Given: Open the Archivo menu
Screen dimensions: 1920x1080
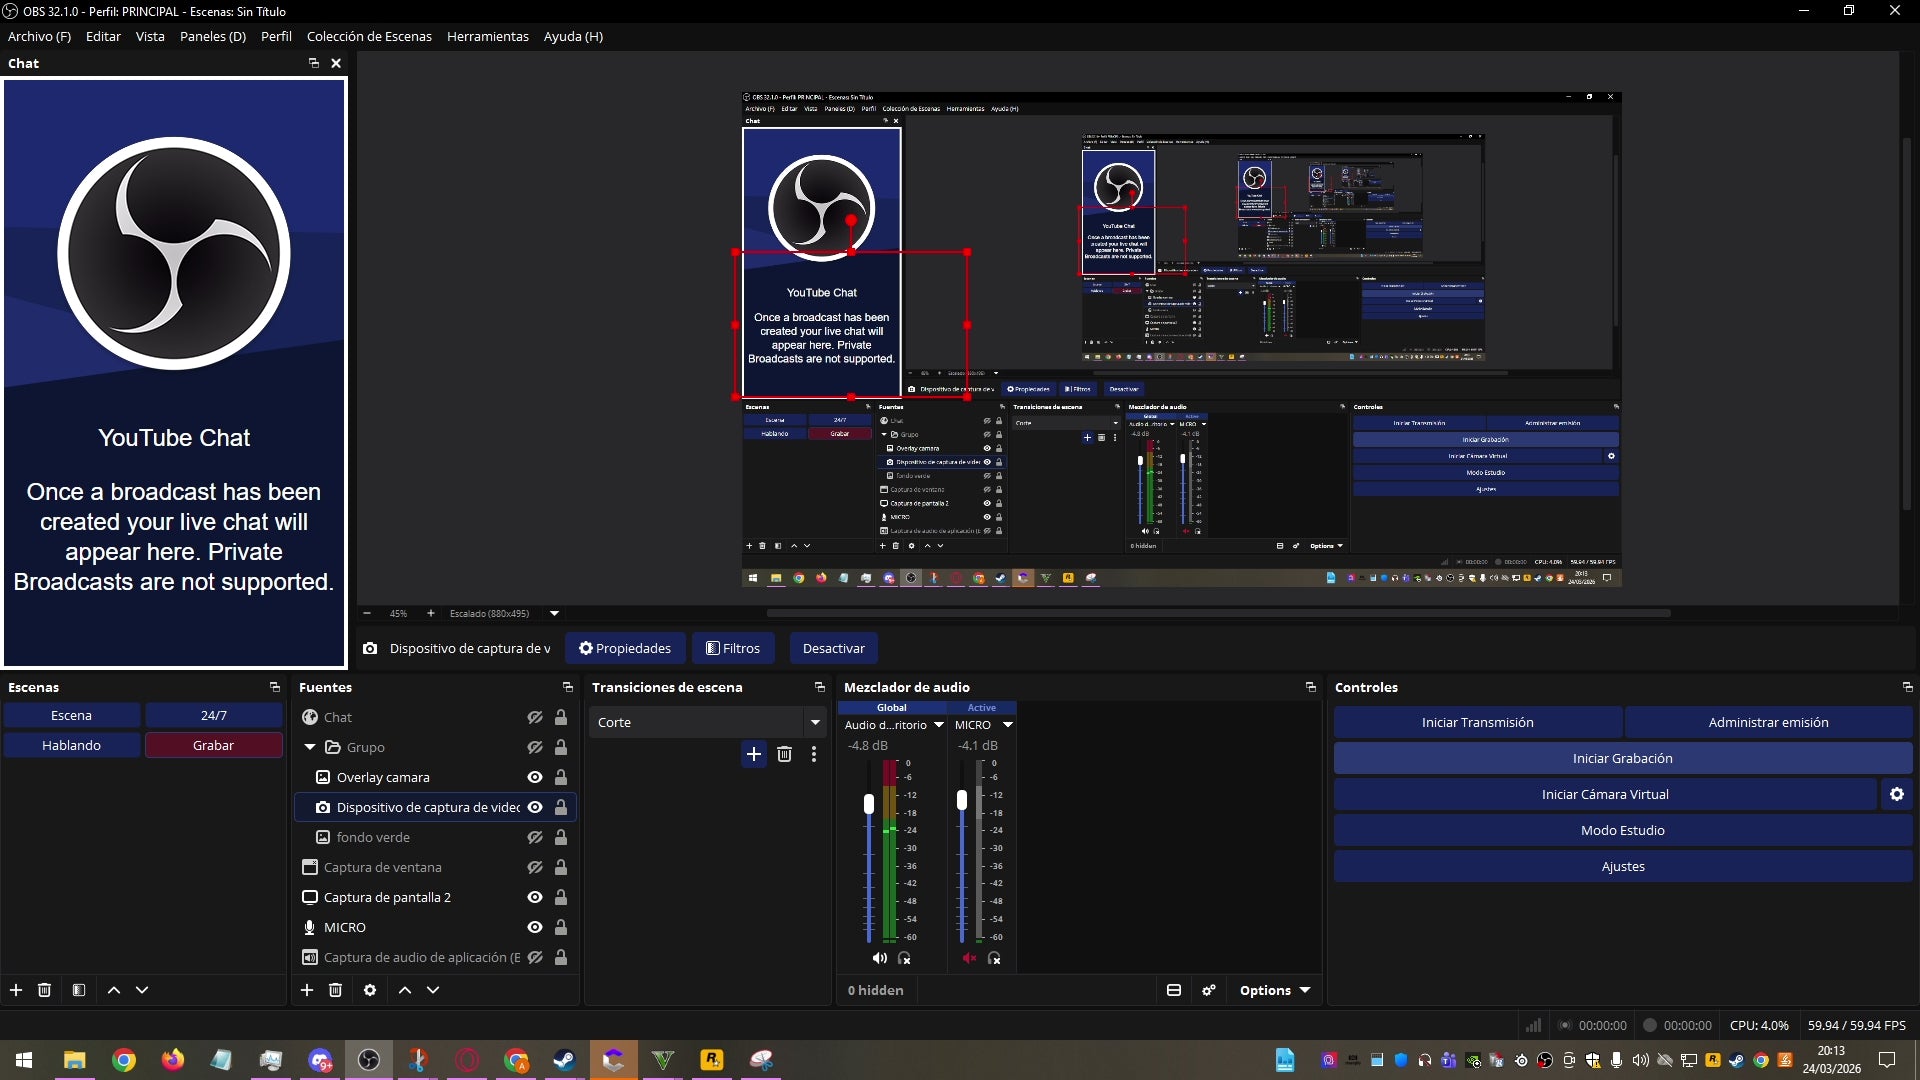Looking at the screenshot, I should (39, 36).
